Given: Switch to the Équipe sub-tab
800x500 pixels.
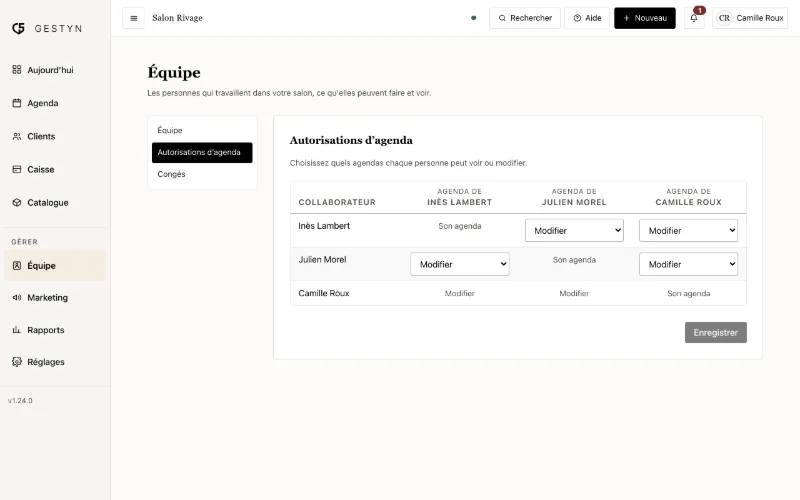Looking at the screenshot, I should 202,131.
